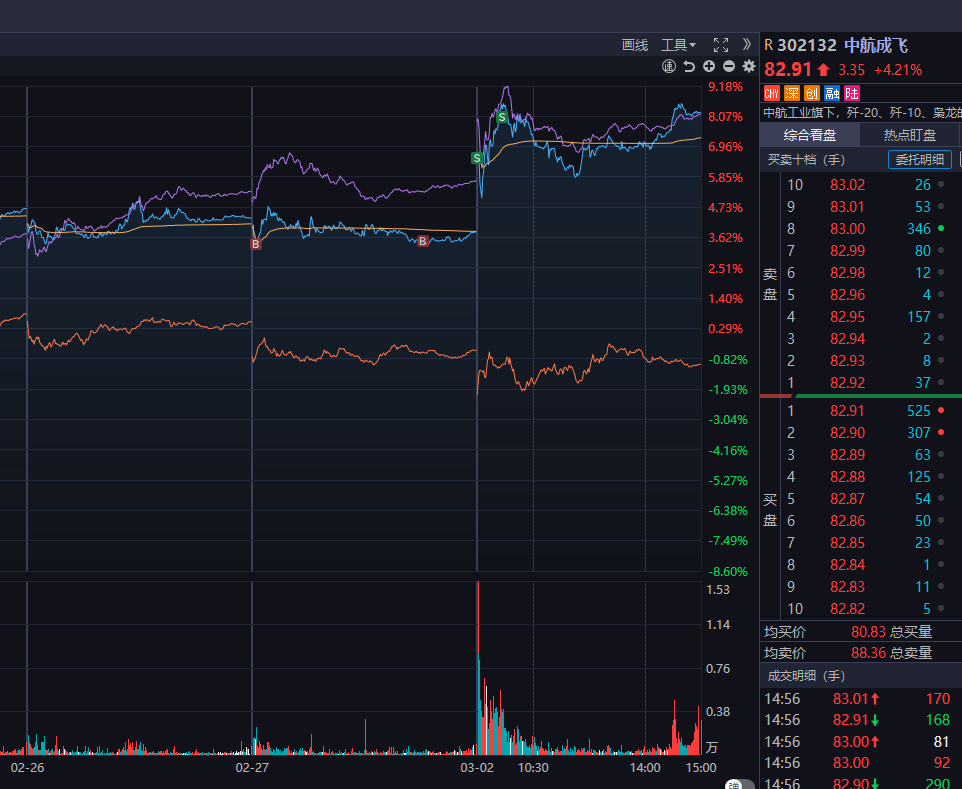Open the 委托明细 order details button

pos(919,159)
